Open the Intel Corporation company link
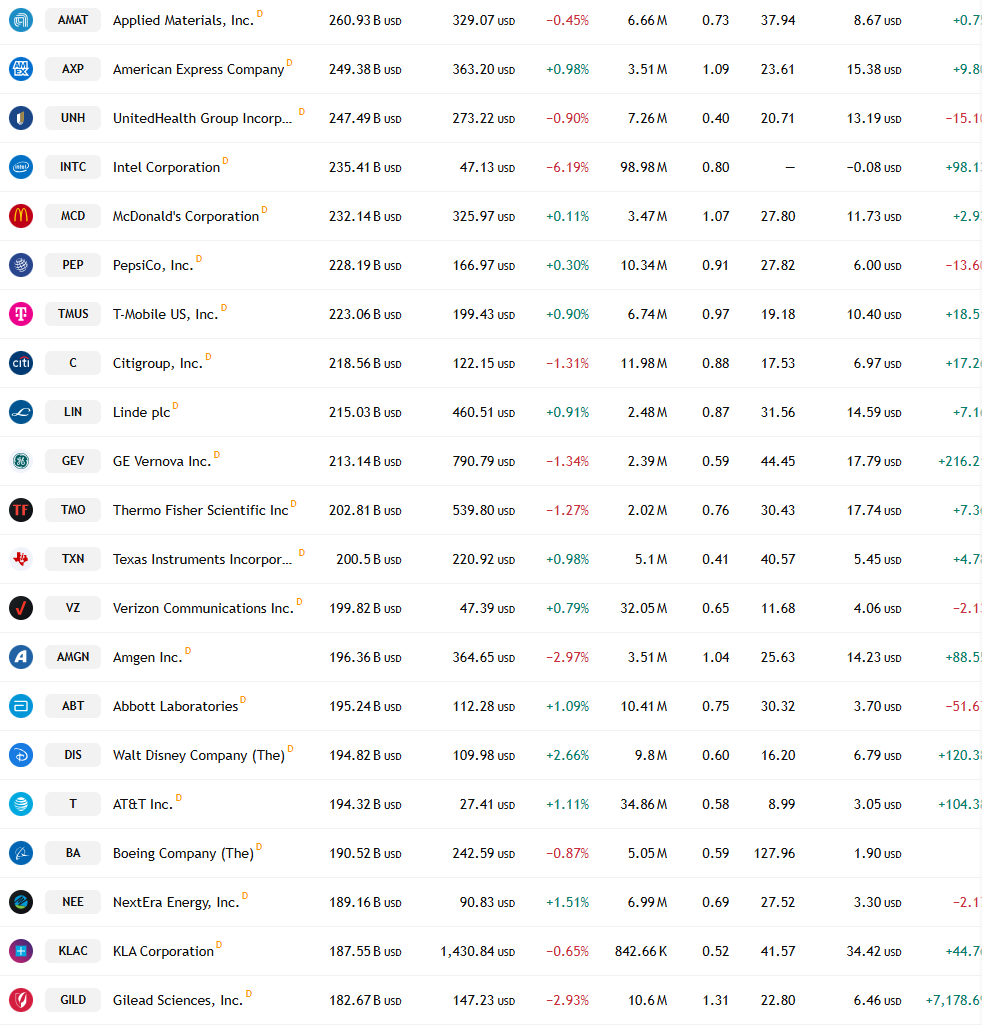This screenshot has width=982, height=1025. tap(166, 167)
